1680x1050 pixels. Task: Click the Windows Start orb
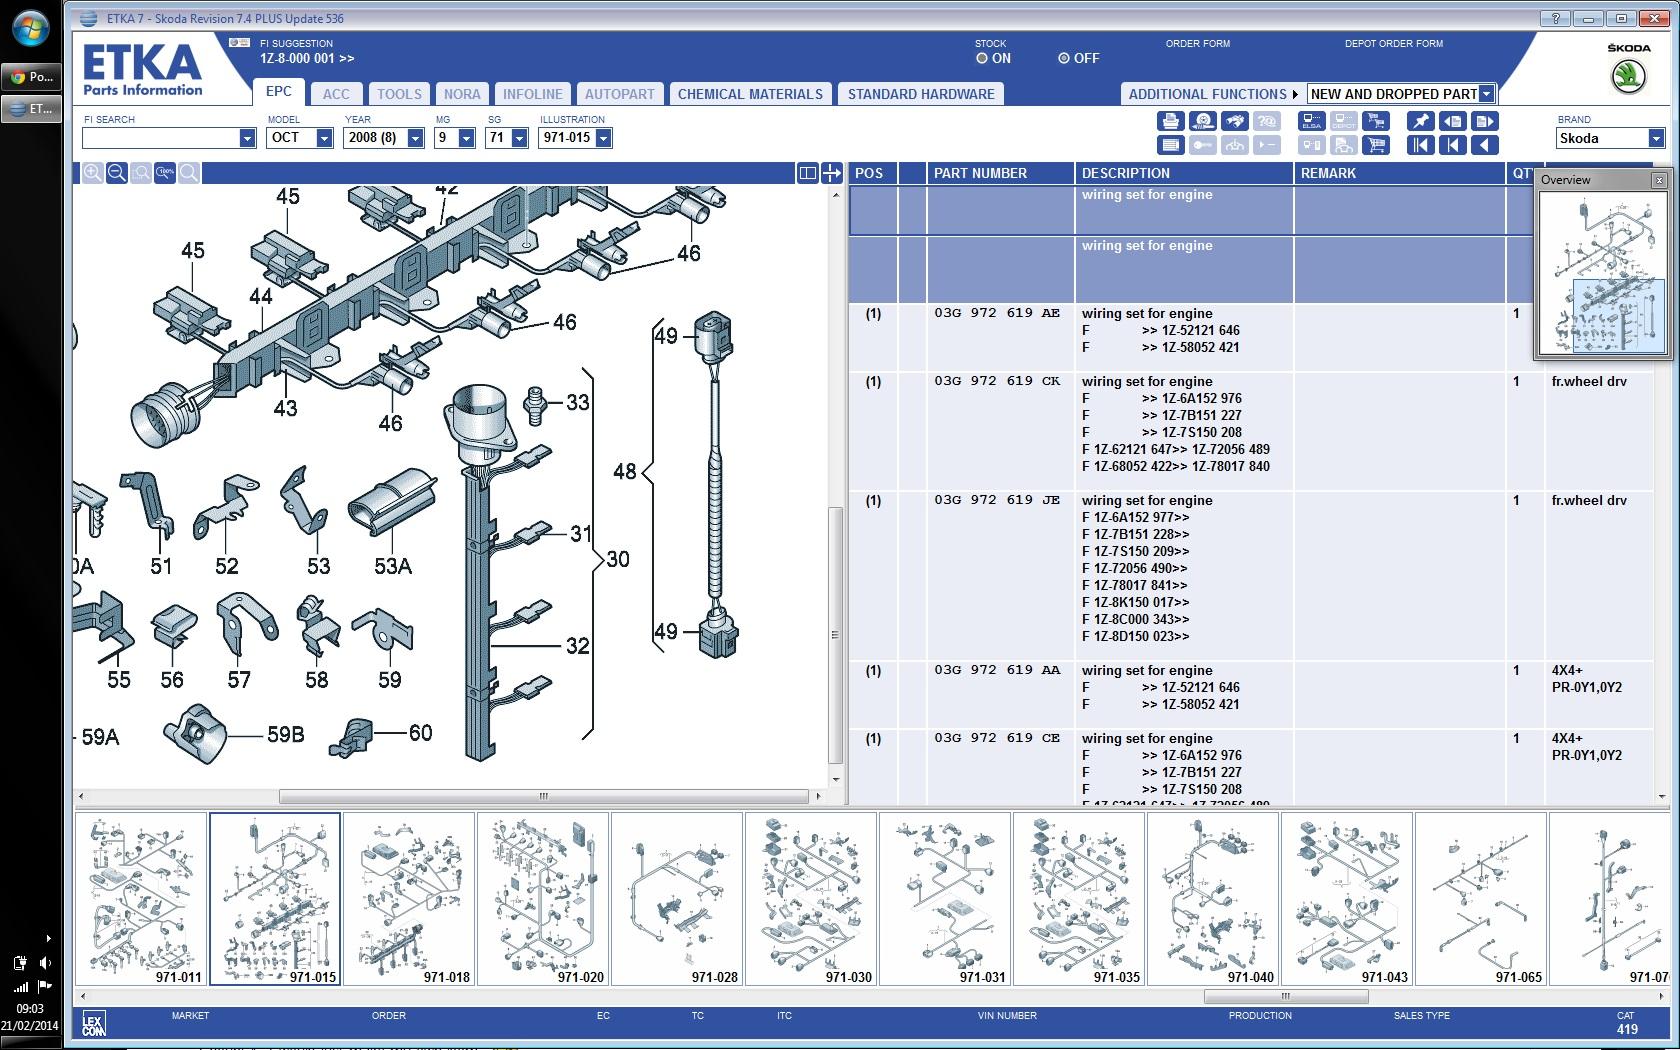pos(30,28)
